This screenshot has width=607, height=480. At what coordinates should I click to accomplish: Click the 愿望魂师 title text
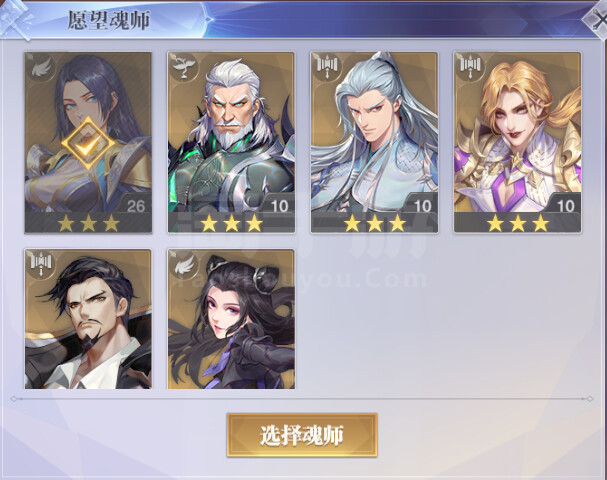coord(108,20)
